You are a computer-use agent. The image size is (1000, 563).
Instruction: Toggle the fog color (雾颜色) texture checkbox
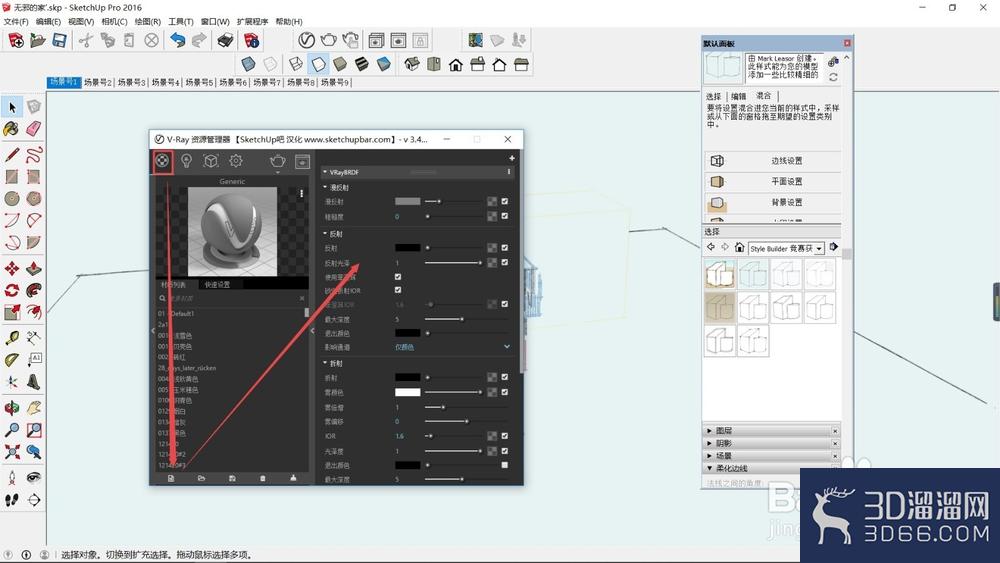tap(504, 392)
